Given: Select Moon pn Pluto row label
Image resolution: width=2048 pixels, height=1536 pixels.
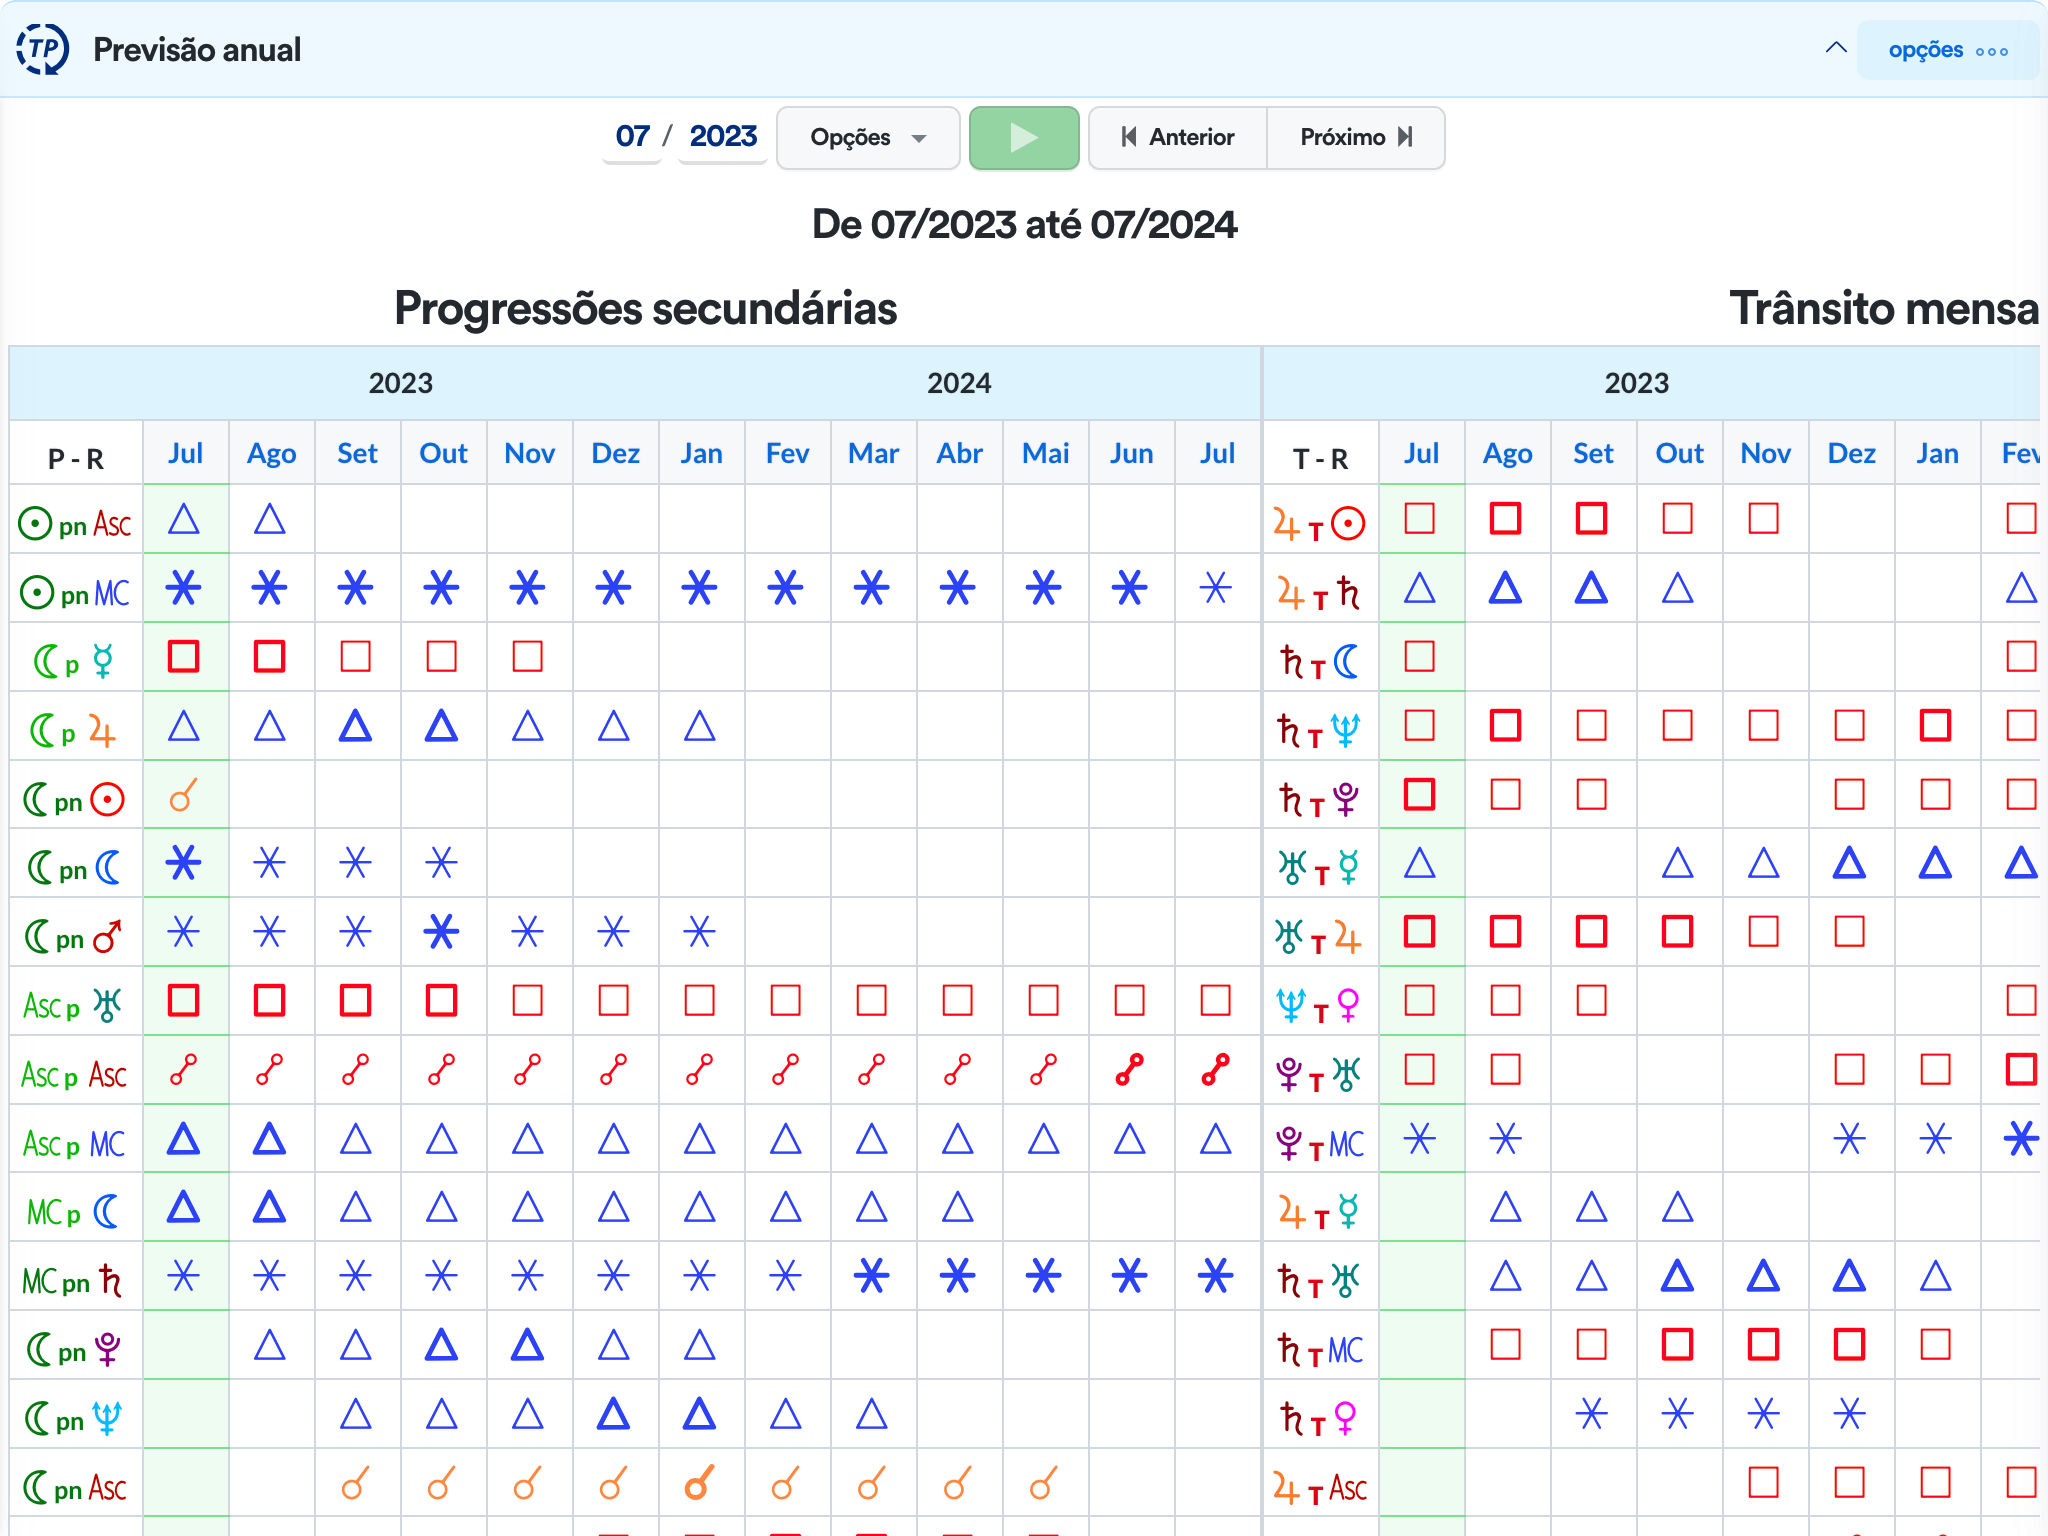Looking at the screenshot, I should tap(74, 1350).
